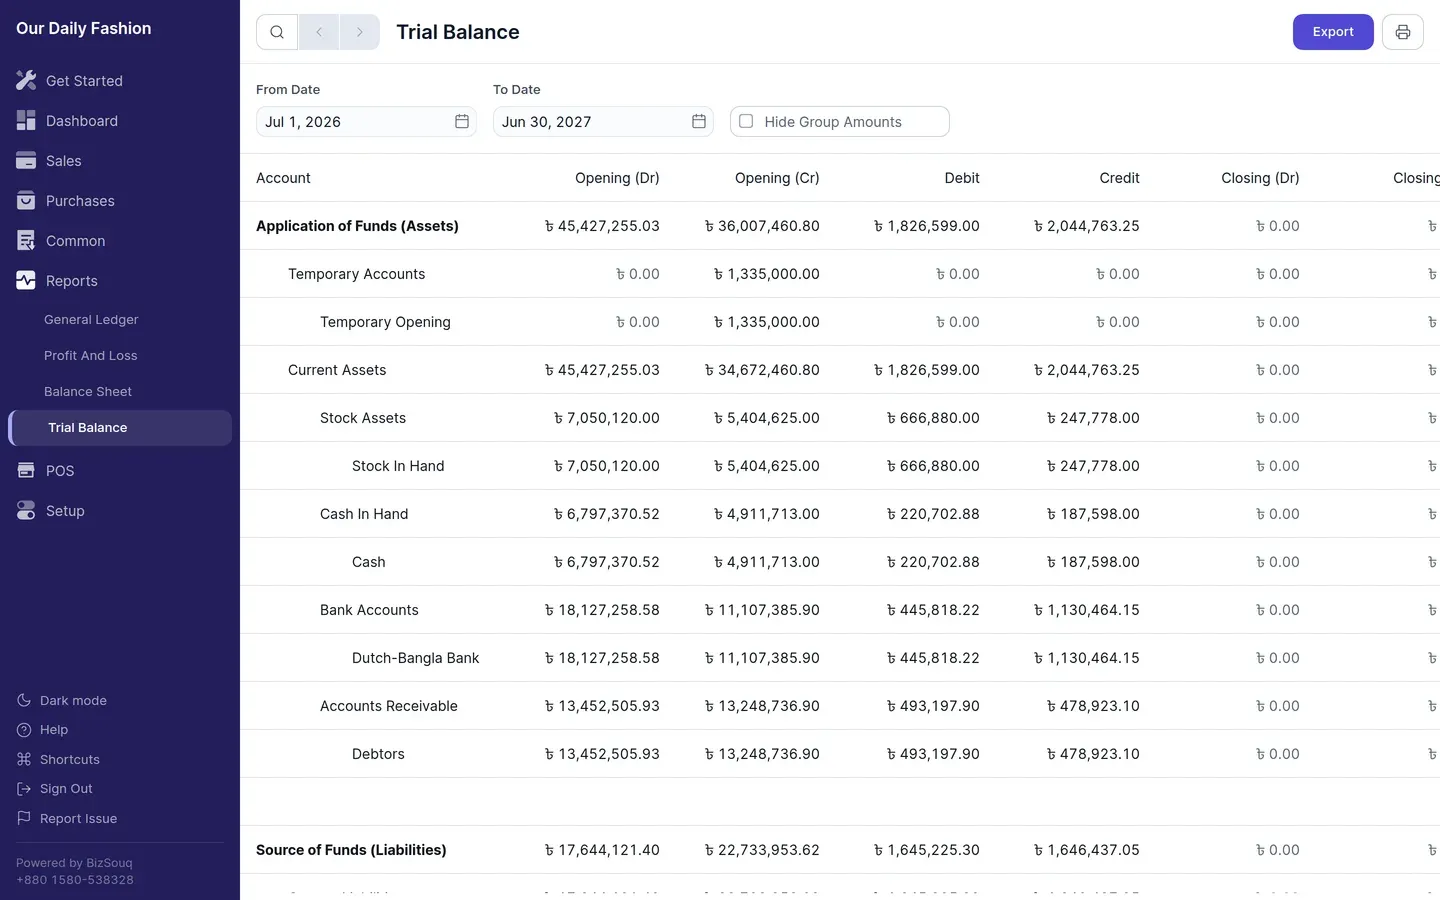Click the Reports label

point(72,280)
